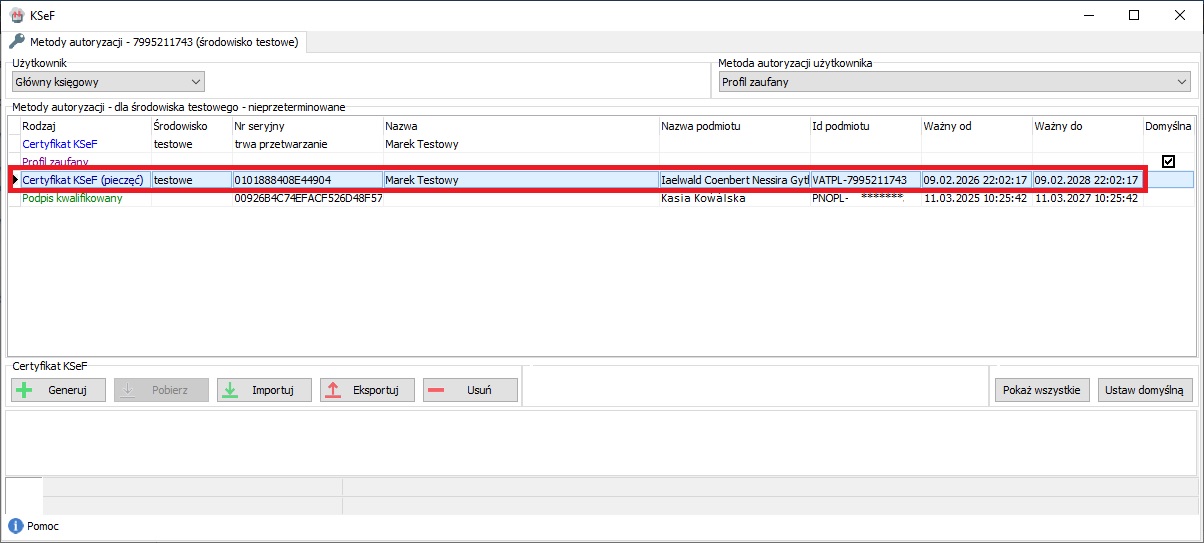Click the blue Pomoc info icon

(x=15, y=526)
